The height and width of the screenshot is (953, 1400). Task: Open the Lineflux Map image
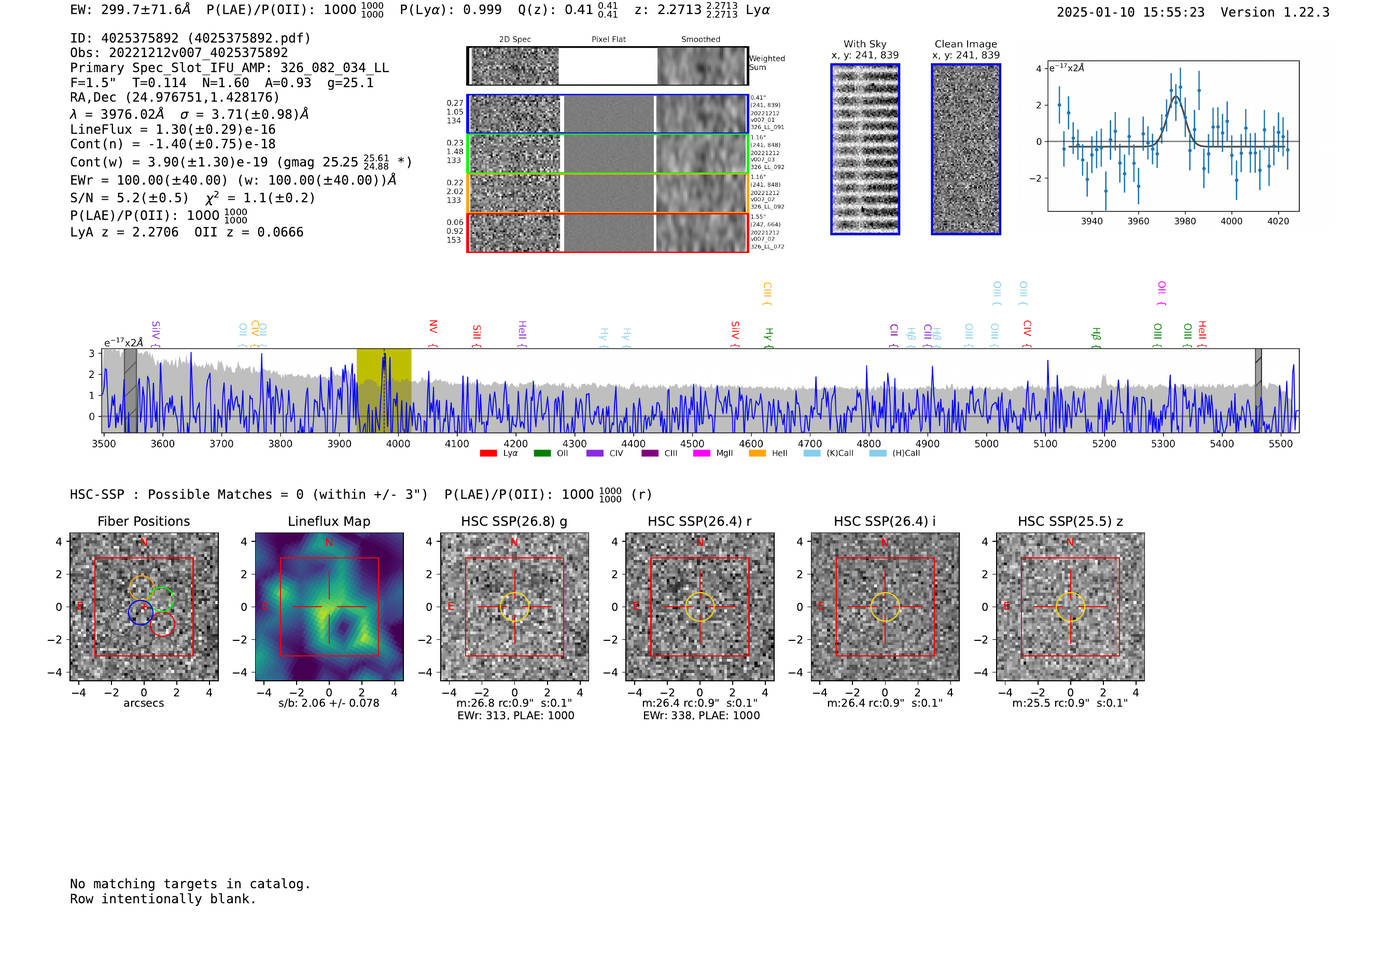[x=329, y=607]
